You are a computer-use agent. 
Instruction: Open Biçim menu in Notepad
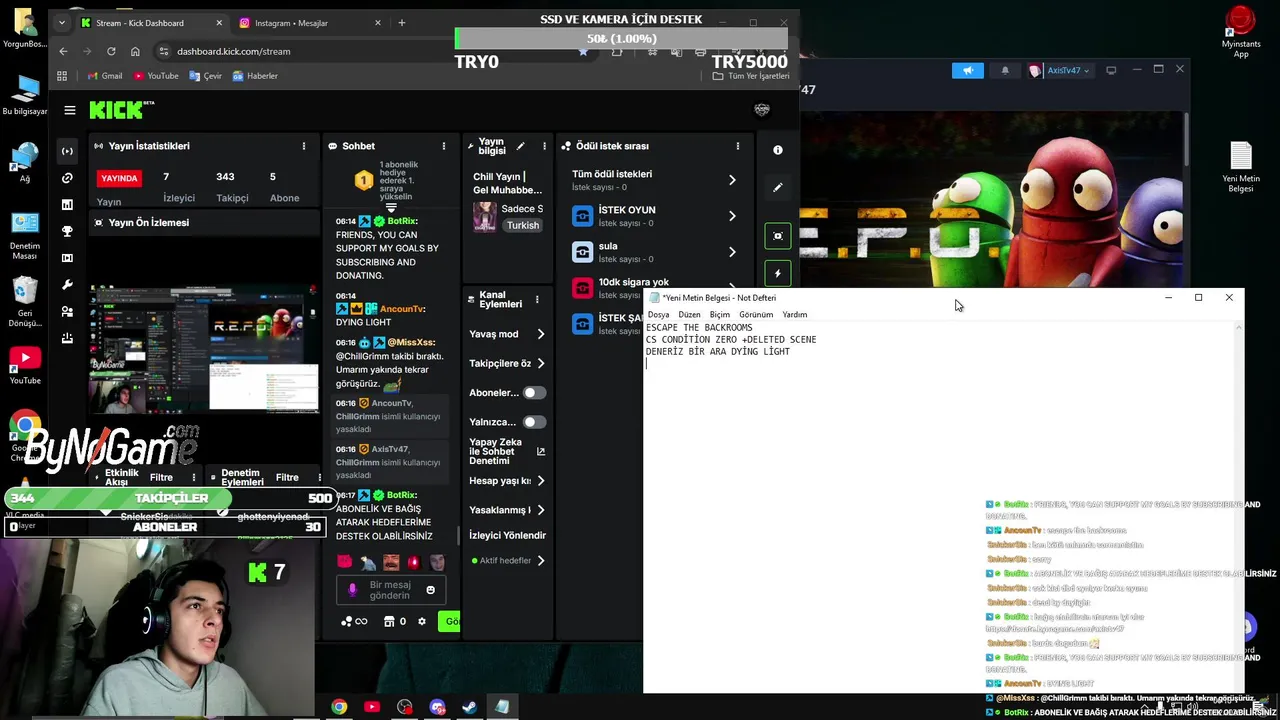tap(719, 314)
